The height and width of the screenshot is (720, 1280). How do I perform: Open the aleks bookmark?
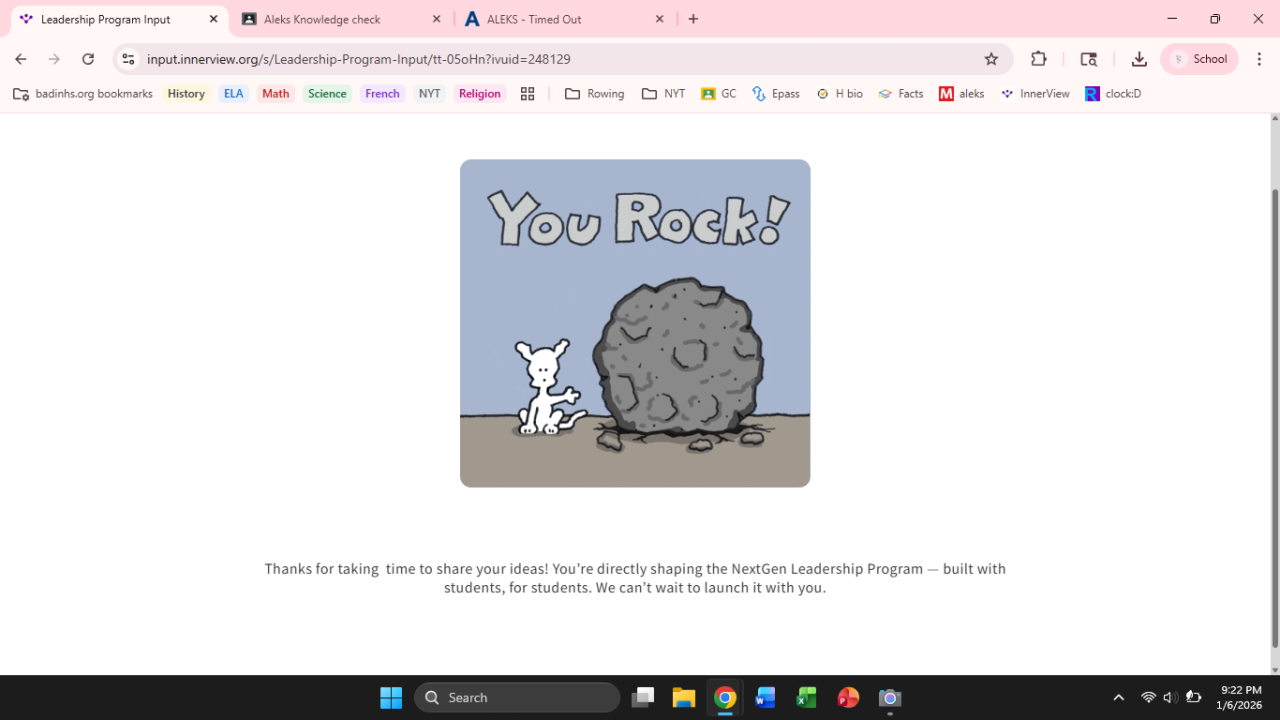point(961,94)
